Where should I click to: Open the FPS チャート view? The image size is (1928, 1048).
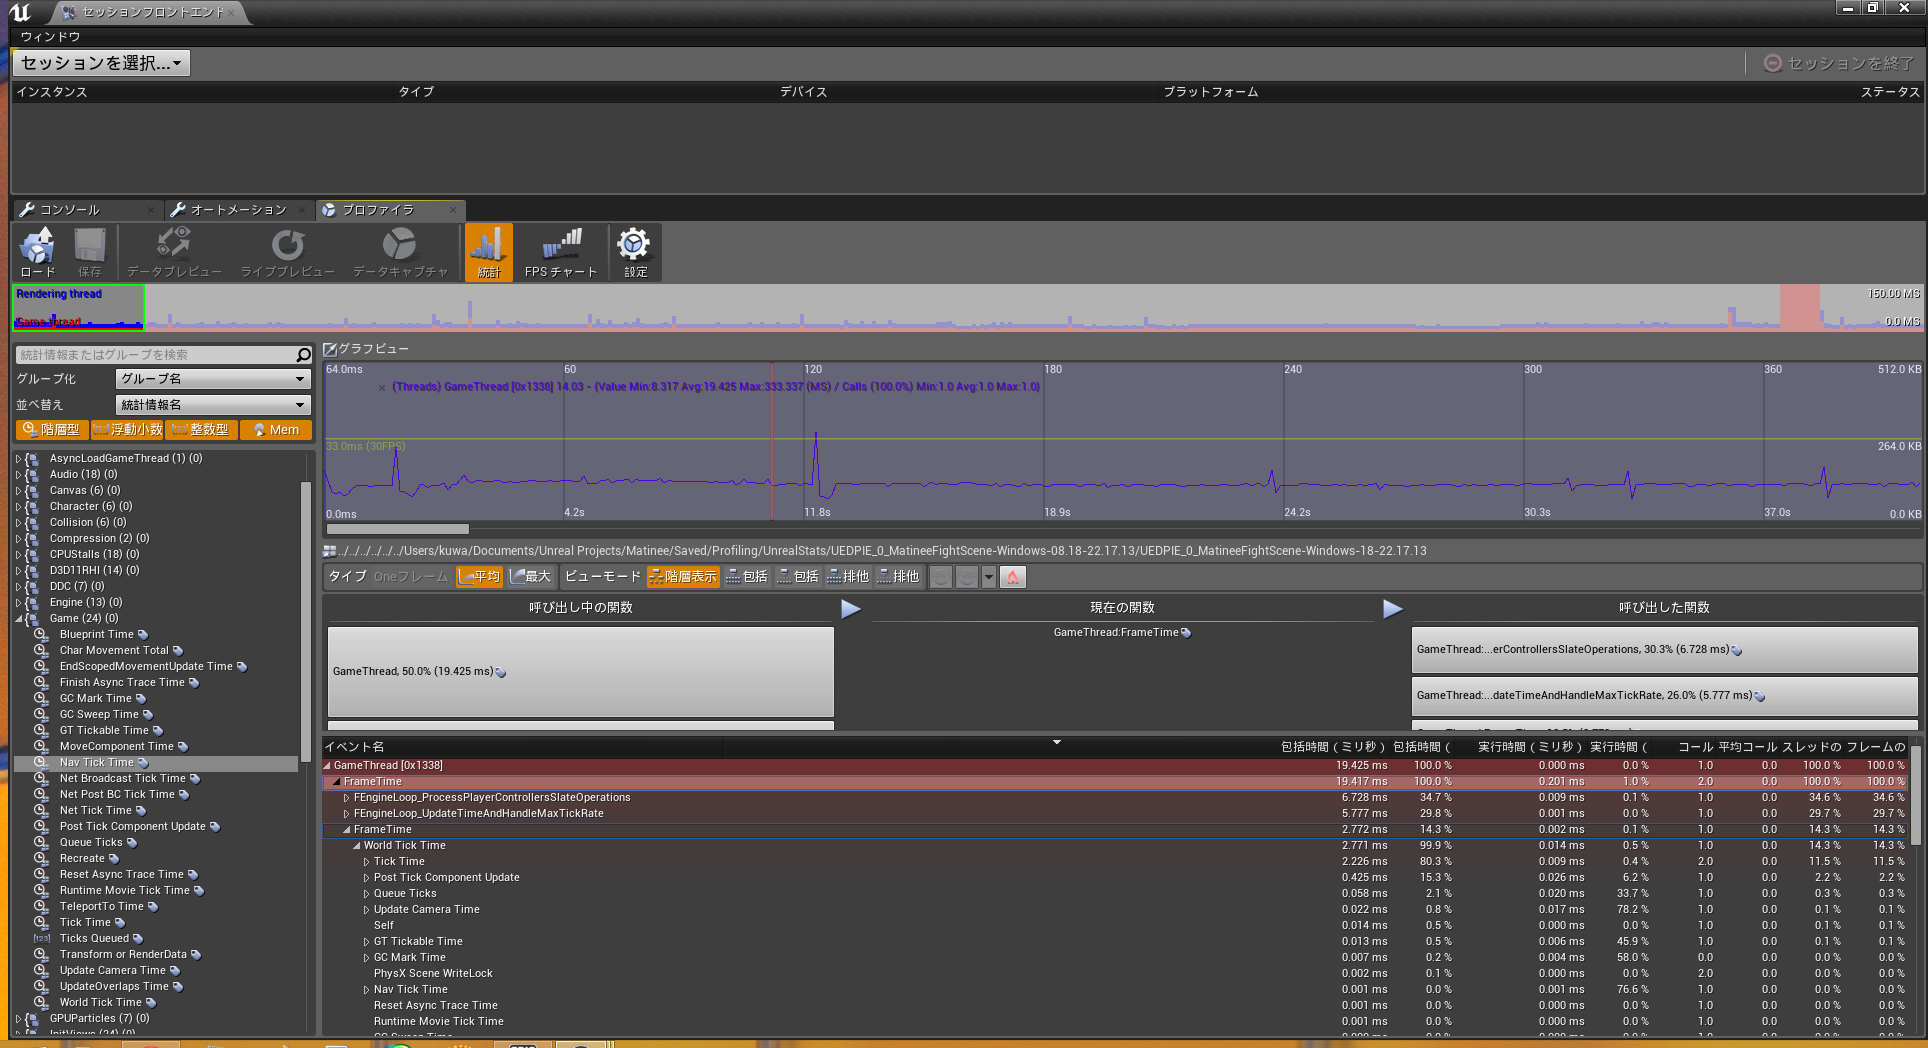[x=560, y=252]
